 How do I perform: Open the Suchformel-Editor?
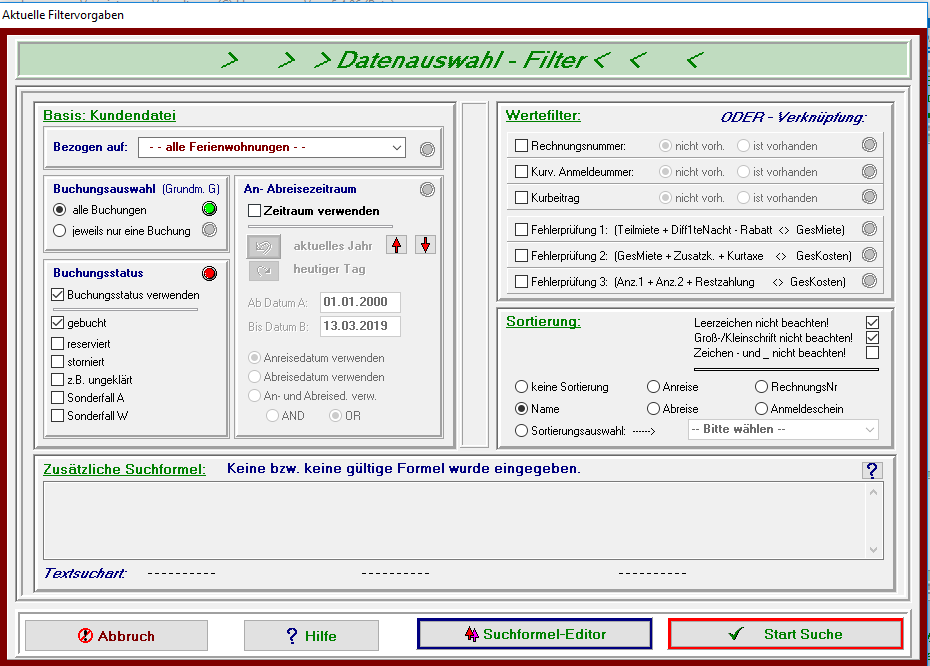[x=534, y=634]
